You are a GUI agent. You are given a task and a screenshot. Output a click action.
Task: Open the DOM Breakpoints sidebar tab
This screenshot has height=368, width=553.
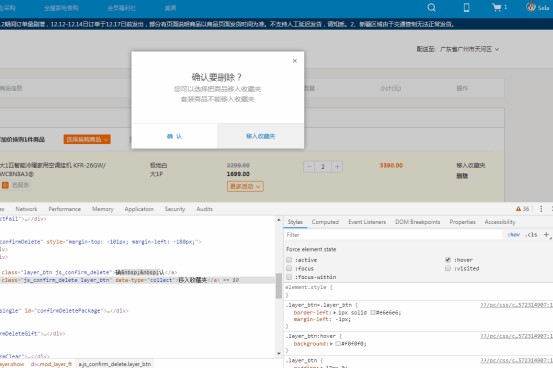coord(418,222)
